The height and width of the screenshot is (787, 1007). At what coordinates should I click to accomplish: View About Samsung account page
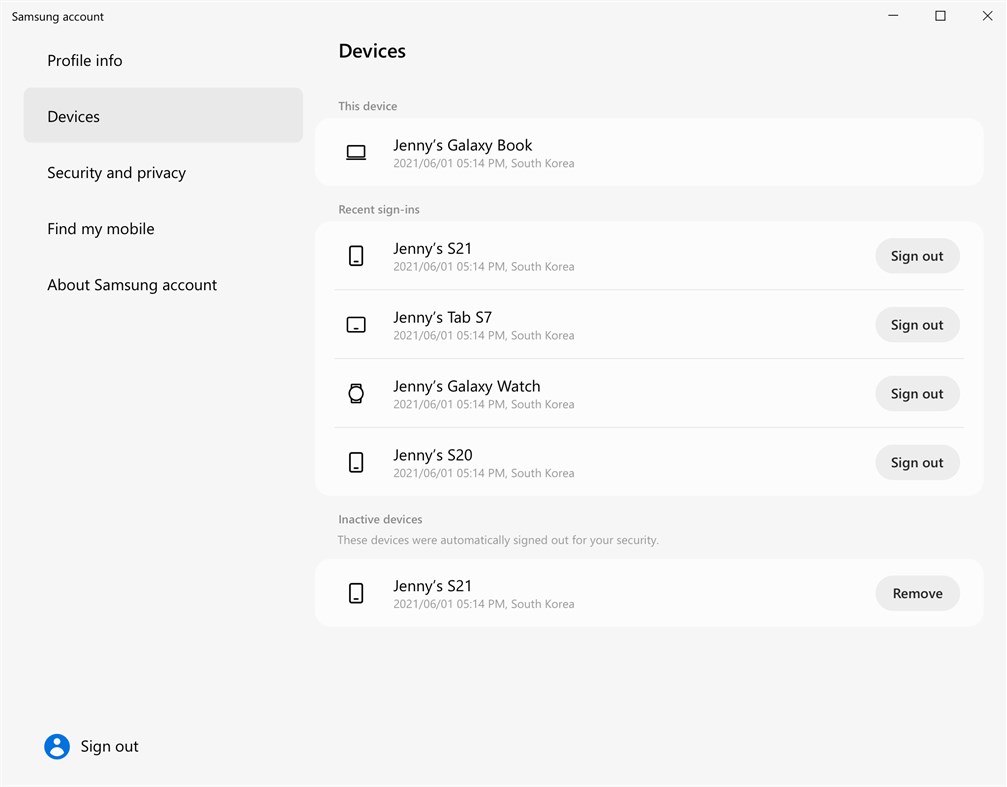coord(132,284)
